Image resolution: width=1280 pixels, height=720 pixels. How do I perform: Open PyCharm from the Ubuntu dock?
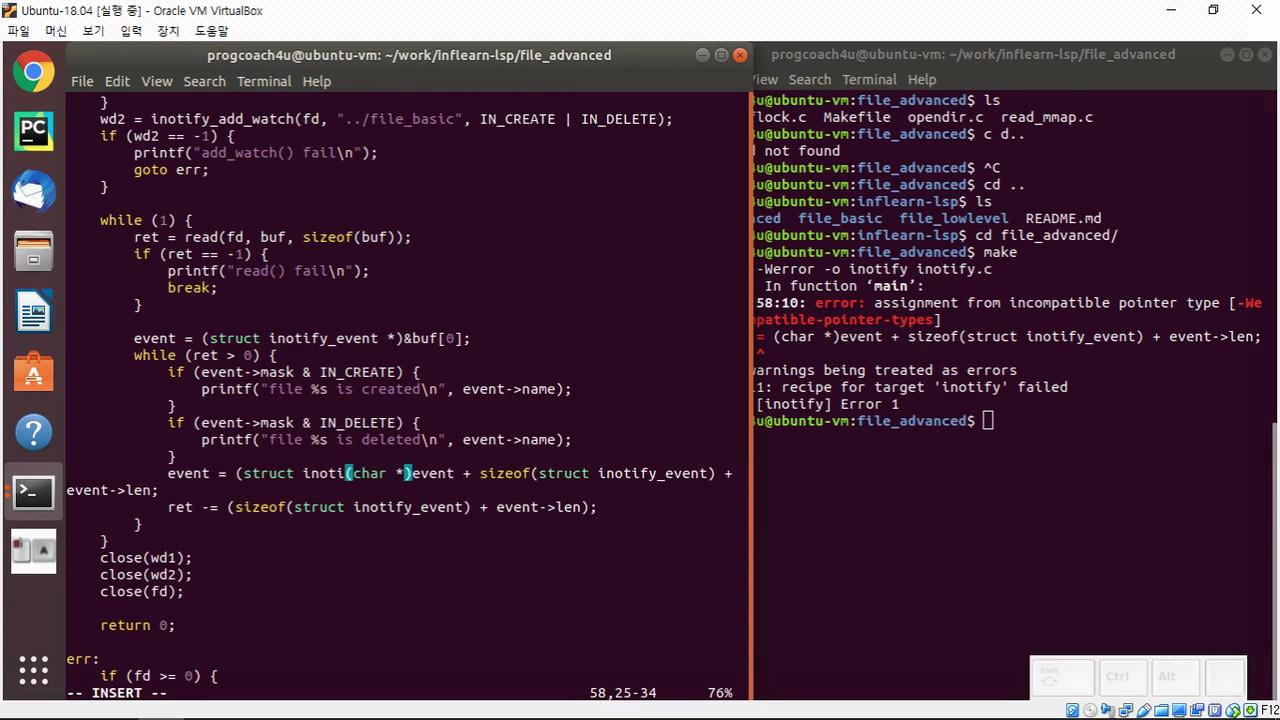point(33,131)
